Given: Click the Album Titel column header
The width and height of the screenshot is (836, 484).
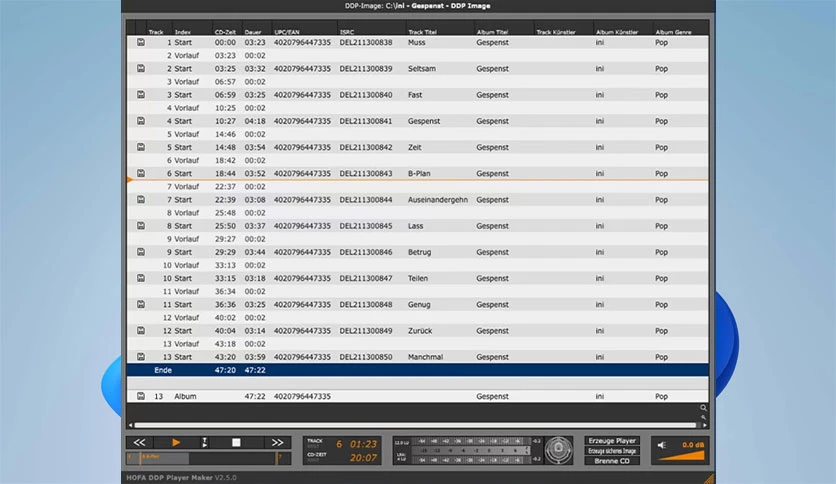Looking at the screenshot, I should tap(492, 32).
